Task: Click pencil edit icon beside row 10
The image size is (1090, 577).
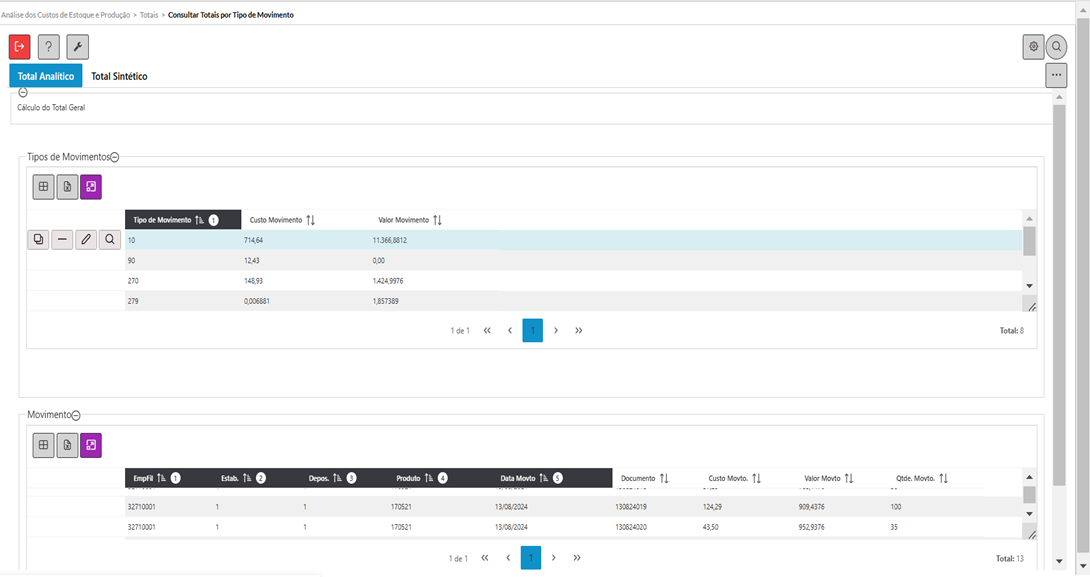Action: [86, 240]
